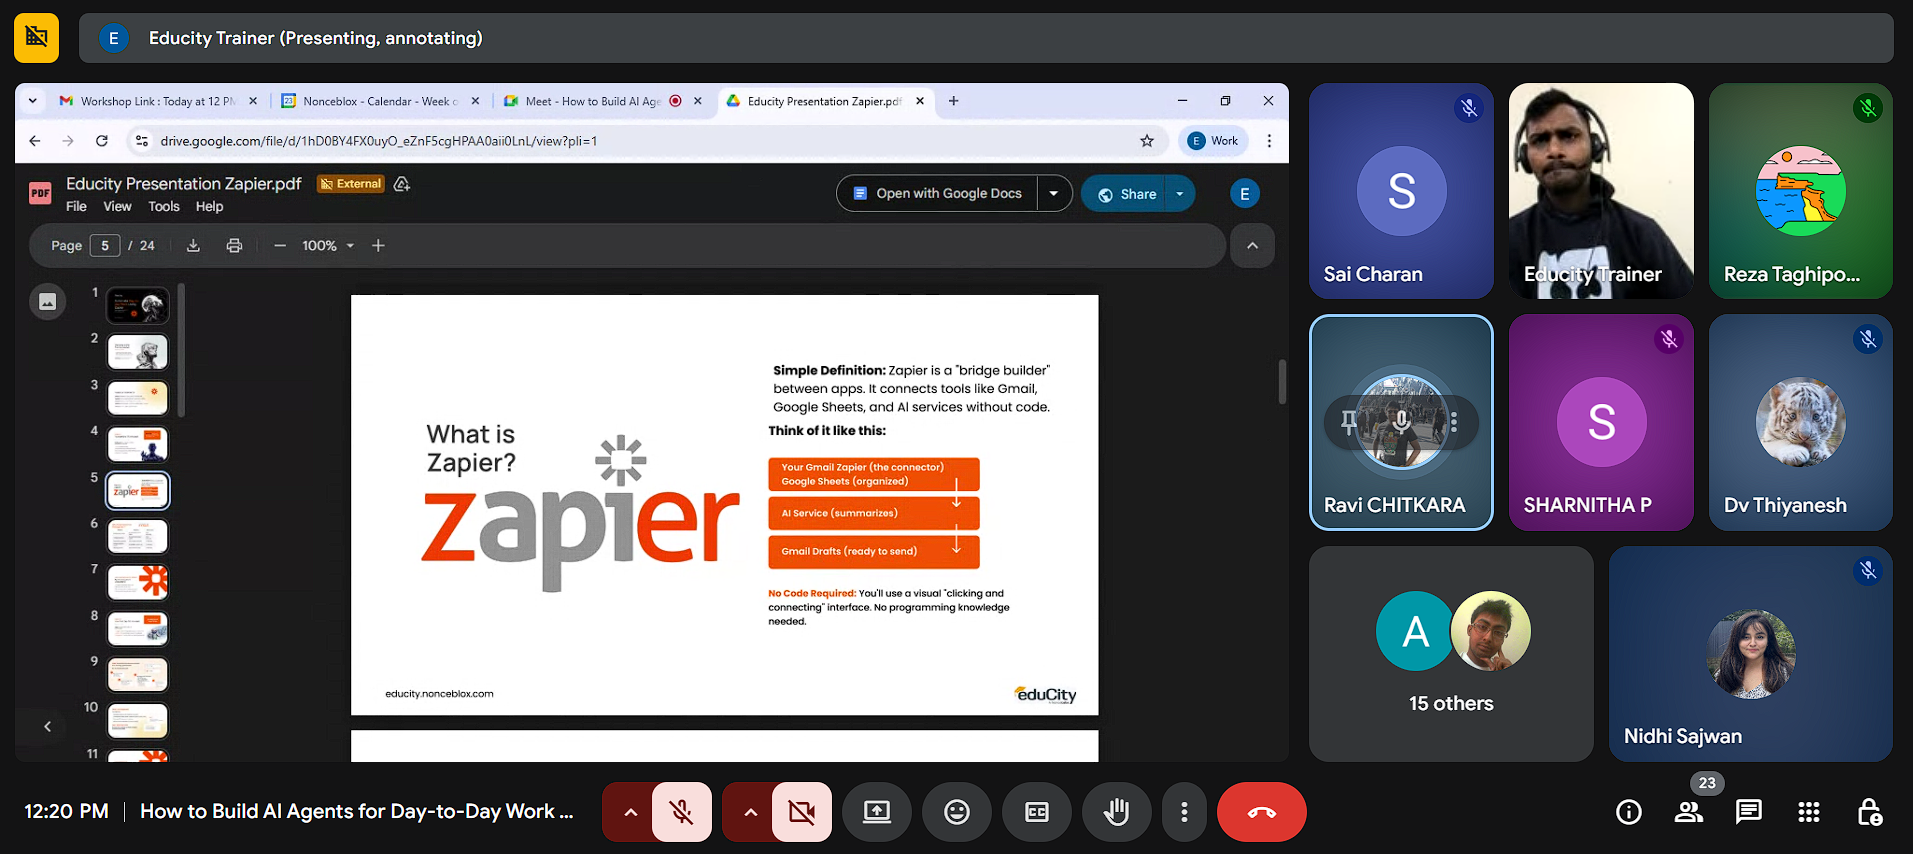Collapse the PDF toolbar with the up chevron
This screenshot has height=854, width=1913.
pos(1252,245)
